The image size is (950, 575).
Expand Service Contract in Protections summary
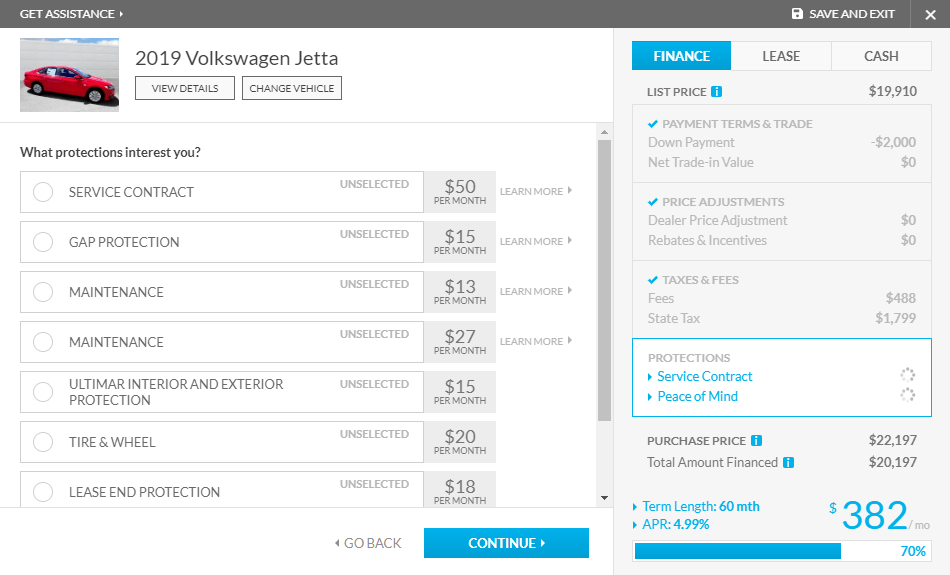coord(700,376)
